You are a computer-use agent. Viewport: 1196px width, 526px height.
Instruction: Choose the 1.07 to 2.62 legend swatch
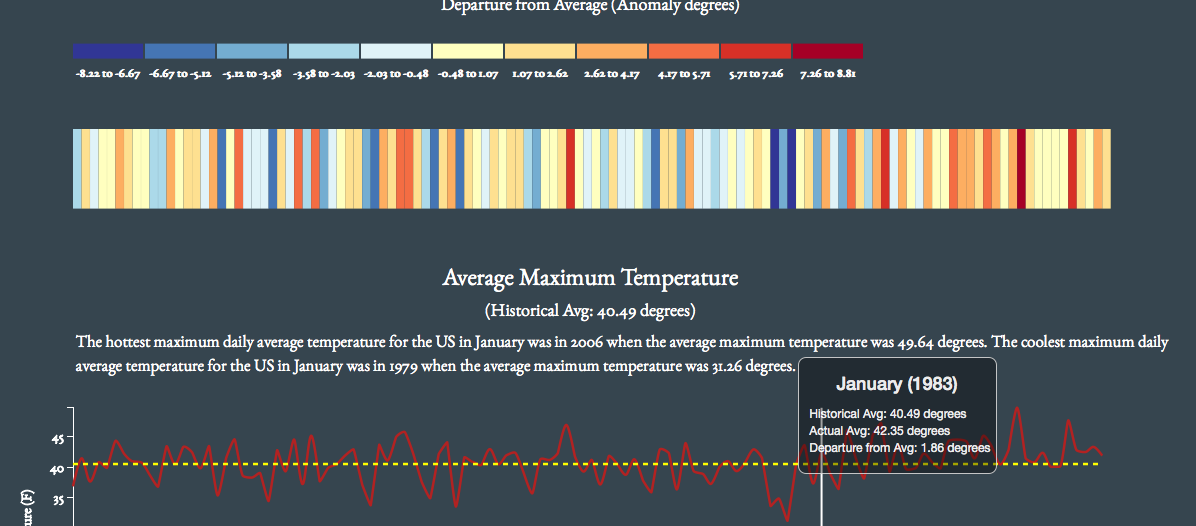click(540, 51)
